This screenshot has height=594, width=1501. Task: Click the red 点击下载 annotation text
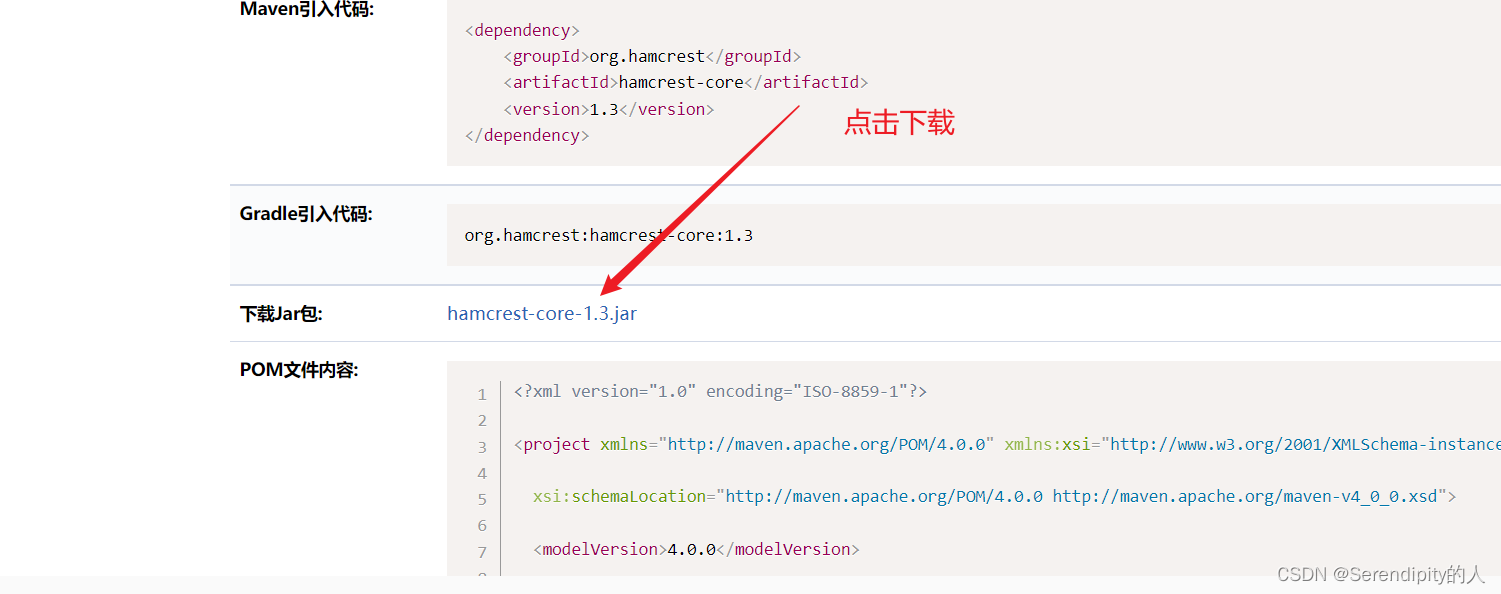[x=898, y=122]
